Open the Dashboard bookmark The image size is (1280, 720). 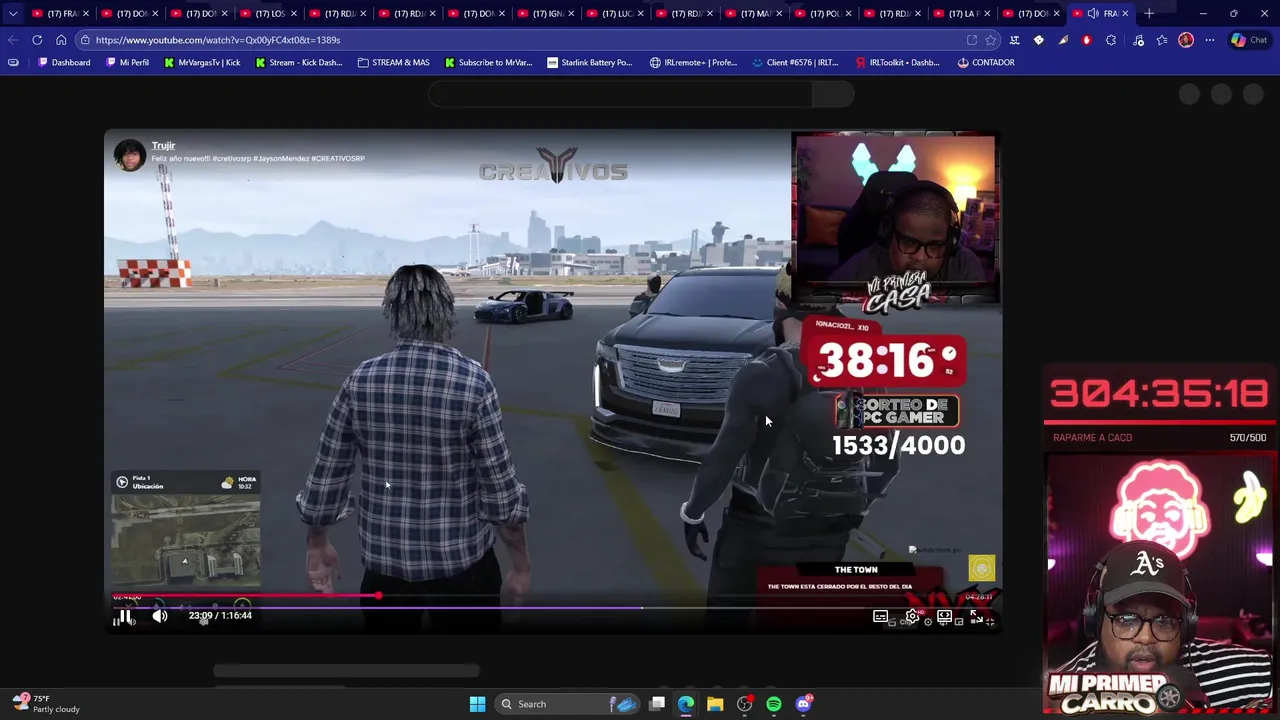click(64, 62)
